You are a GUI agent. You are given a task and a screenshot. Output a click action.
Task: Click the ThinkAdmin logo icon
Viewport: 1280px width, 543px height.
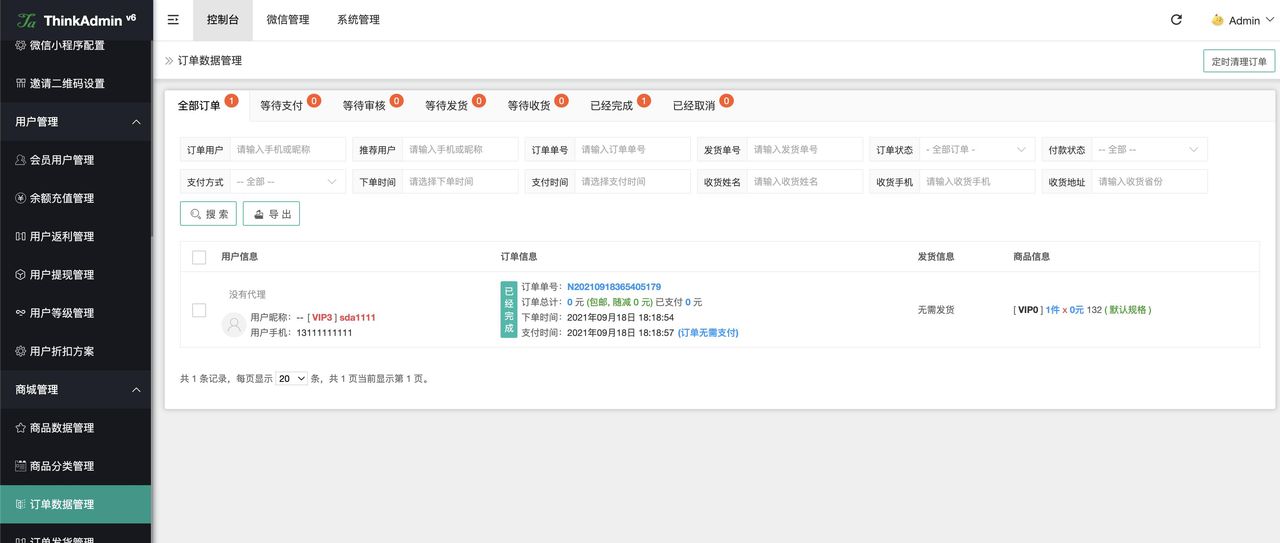[x=27, y=20]
